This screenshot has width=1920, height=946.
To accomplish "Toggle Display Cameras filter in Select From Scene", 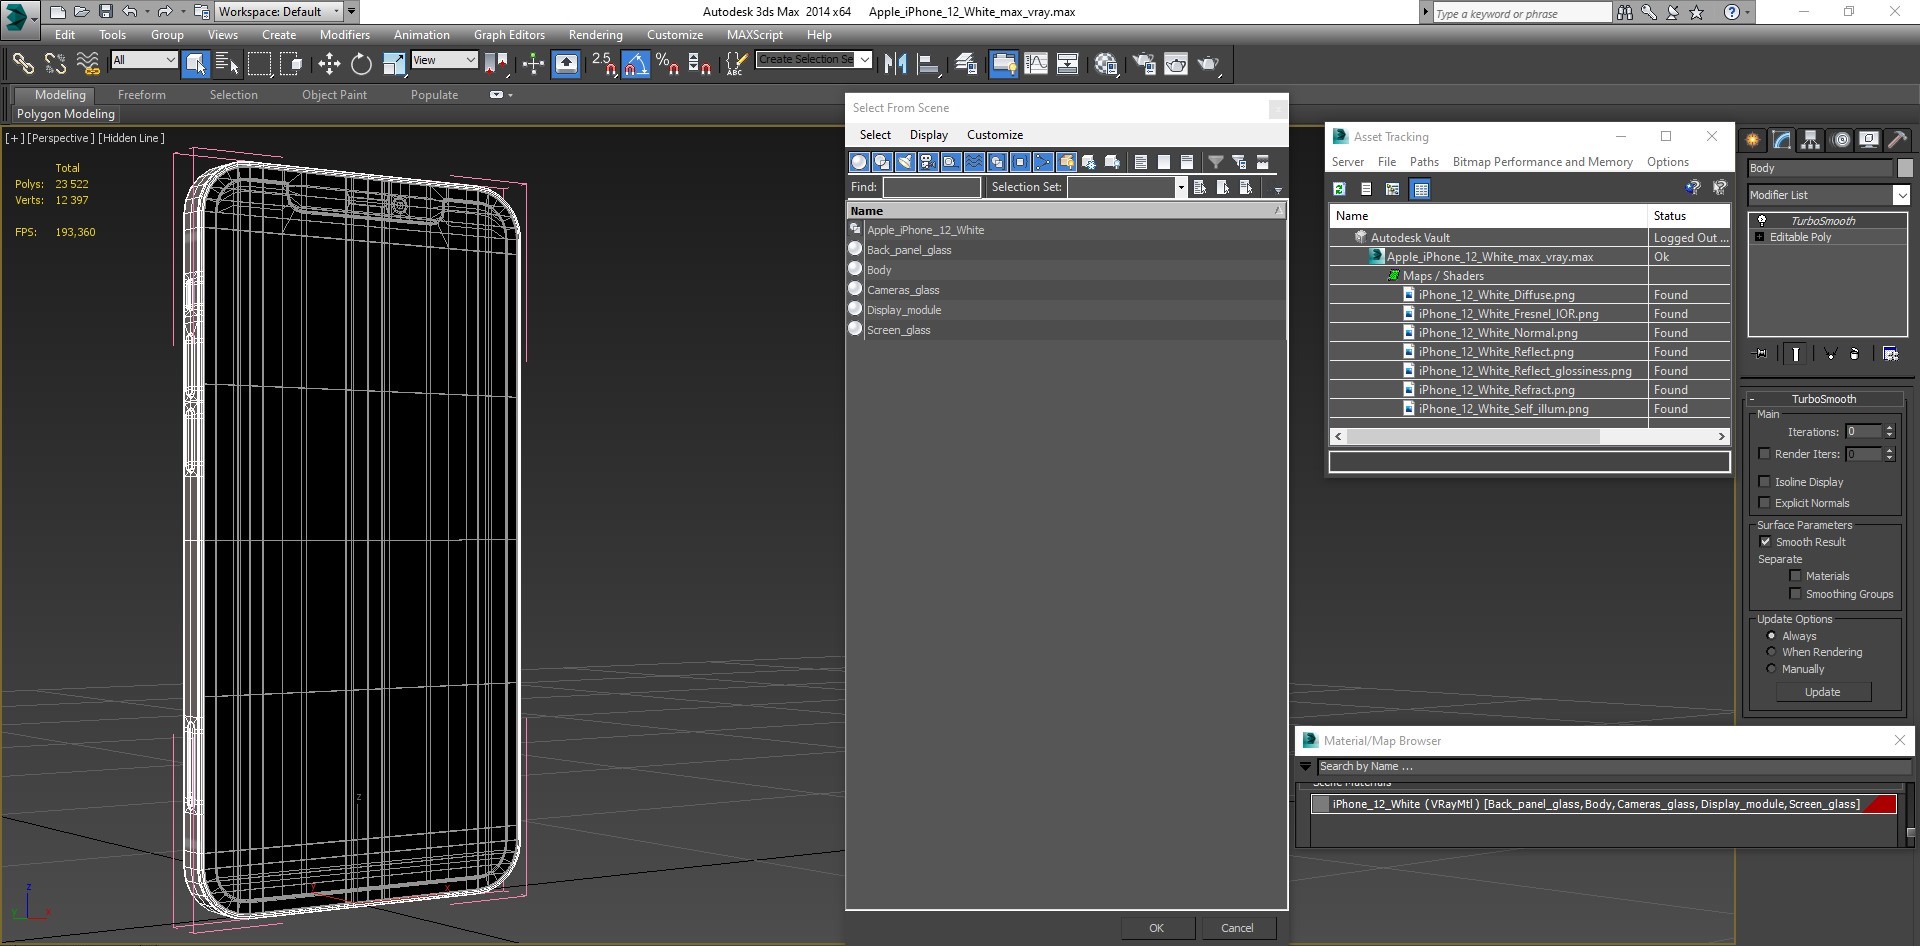I will pos(928,162).
